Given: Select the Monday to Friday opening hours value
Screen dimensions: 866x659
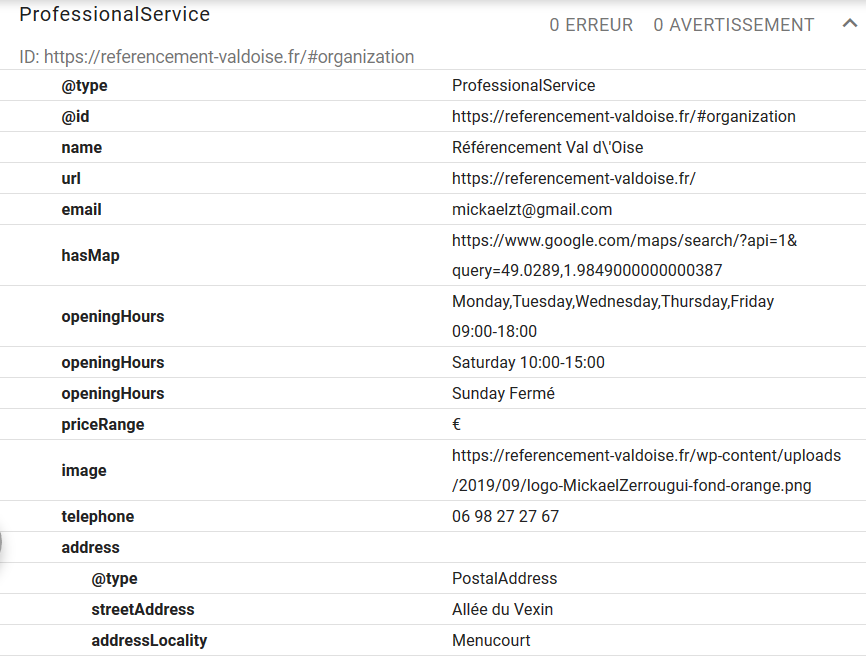Looking at the screenshot, I should [x=613, y=316].
